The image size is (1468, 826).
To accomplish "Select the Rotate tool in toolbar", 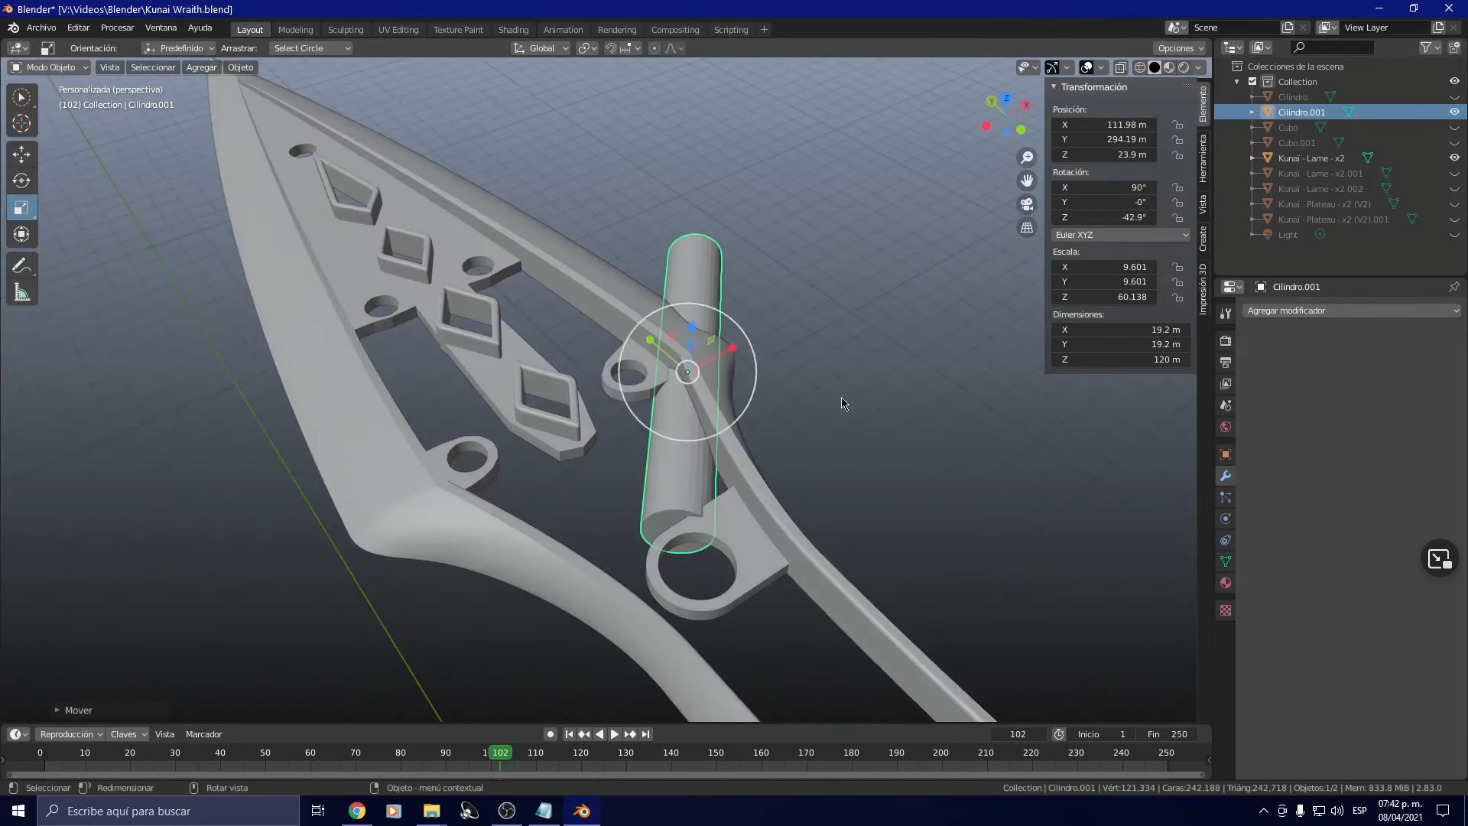I will tap(21, 181).
